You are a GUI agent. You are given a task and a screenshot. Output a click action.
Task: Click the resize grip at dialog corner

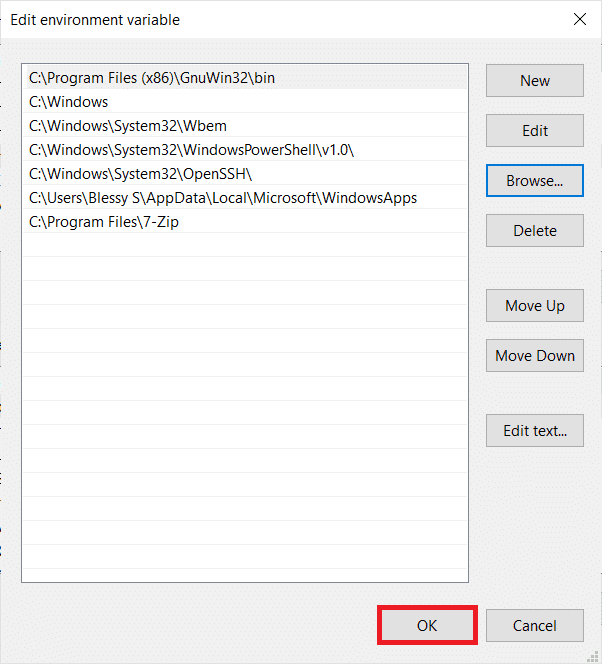(x=593, y=656)
